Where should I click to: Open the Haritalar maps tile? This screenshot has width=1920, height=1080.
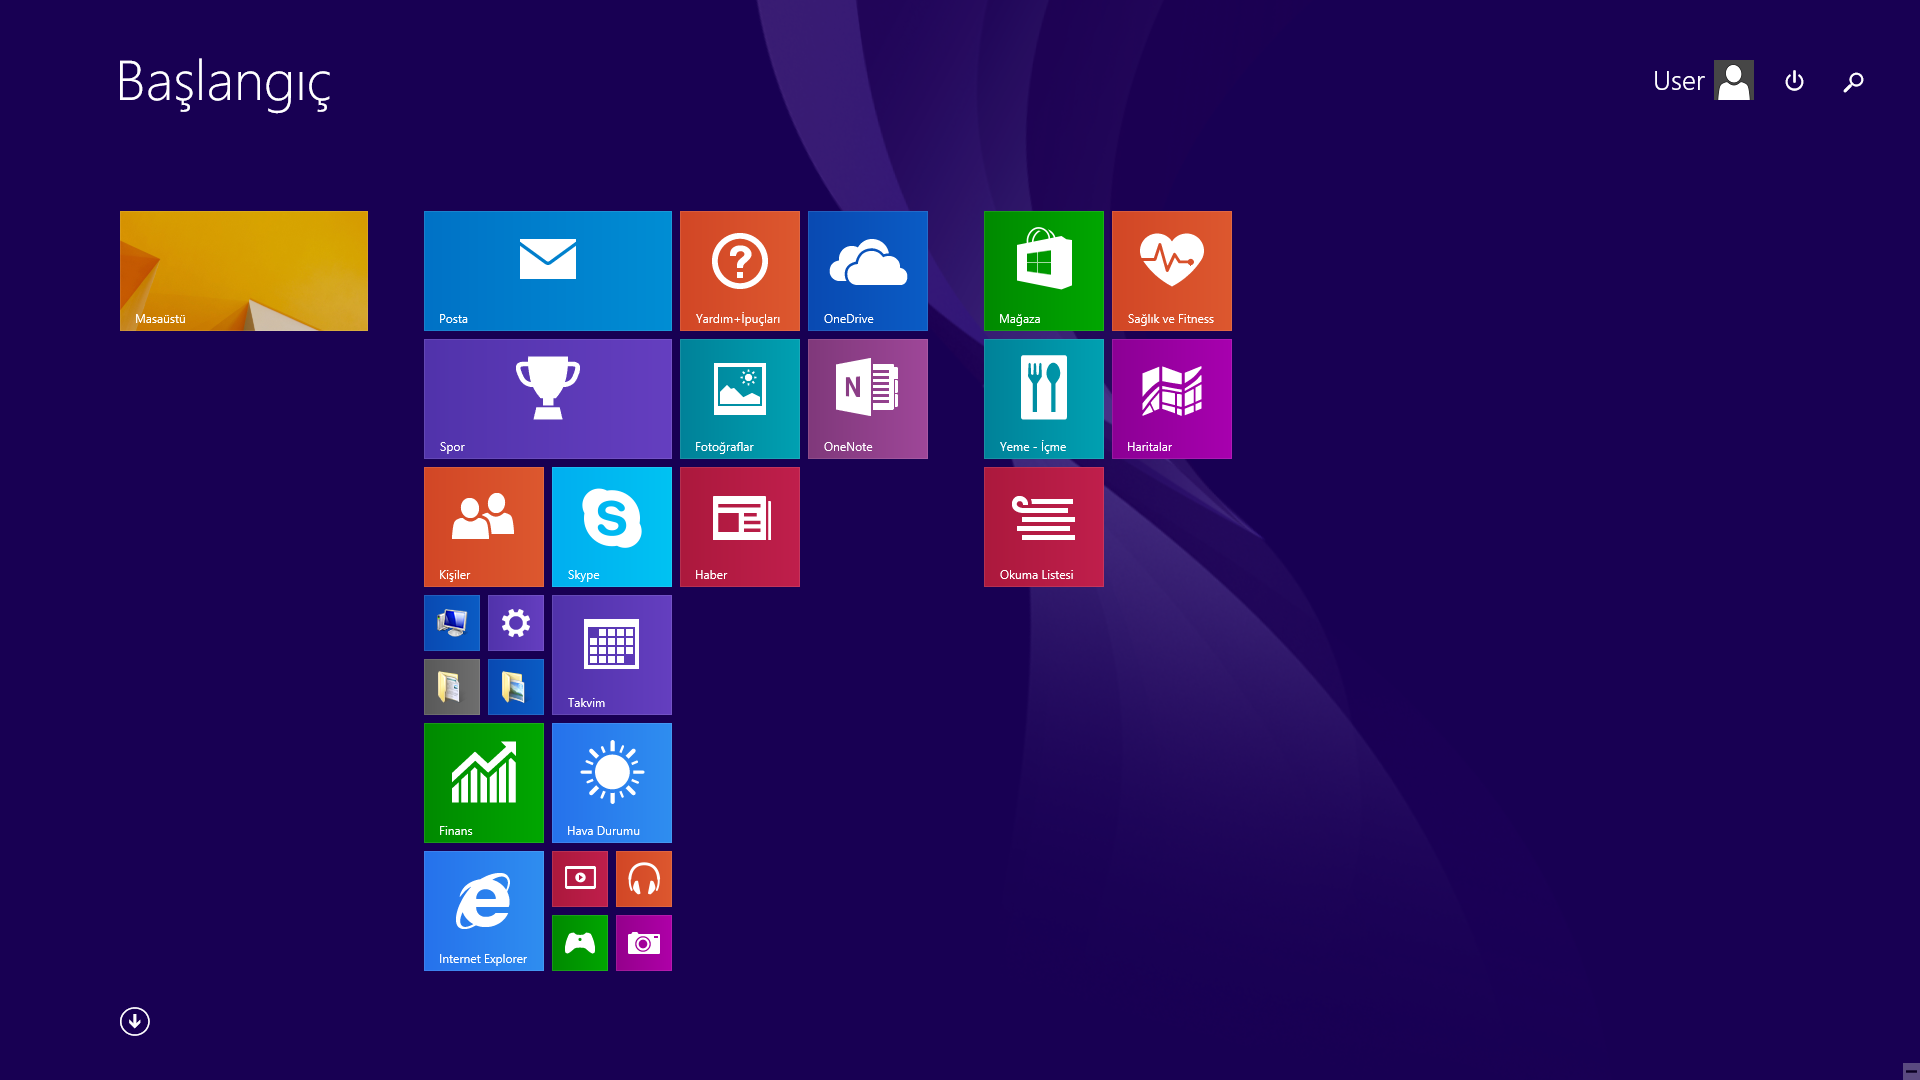click(1171, 398)
